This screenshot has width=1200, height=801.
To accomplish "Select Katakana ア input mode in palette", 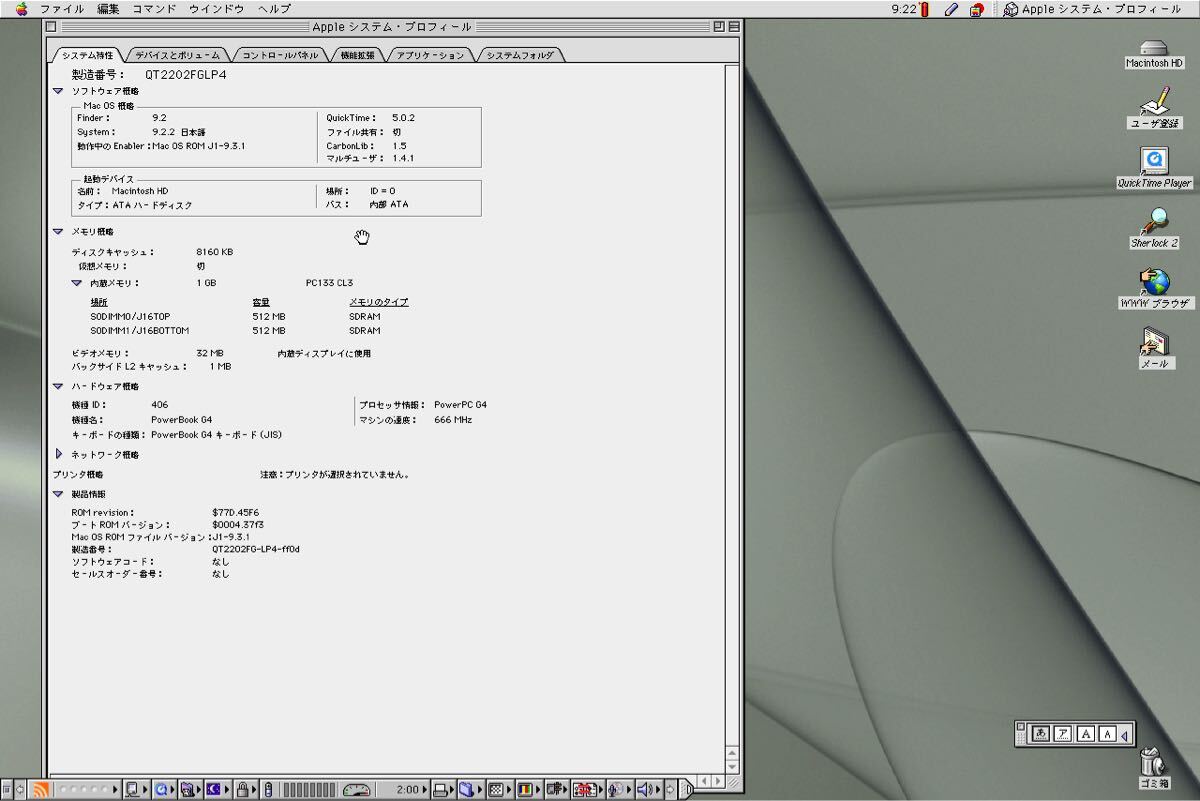I will click(1062, 734).
